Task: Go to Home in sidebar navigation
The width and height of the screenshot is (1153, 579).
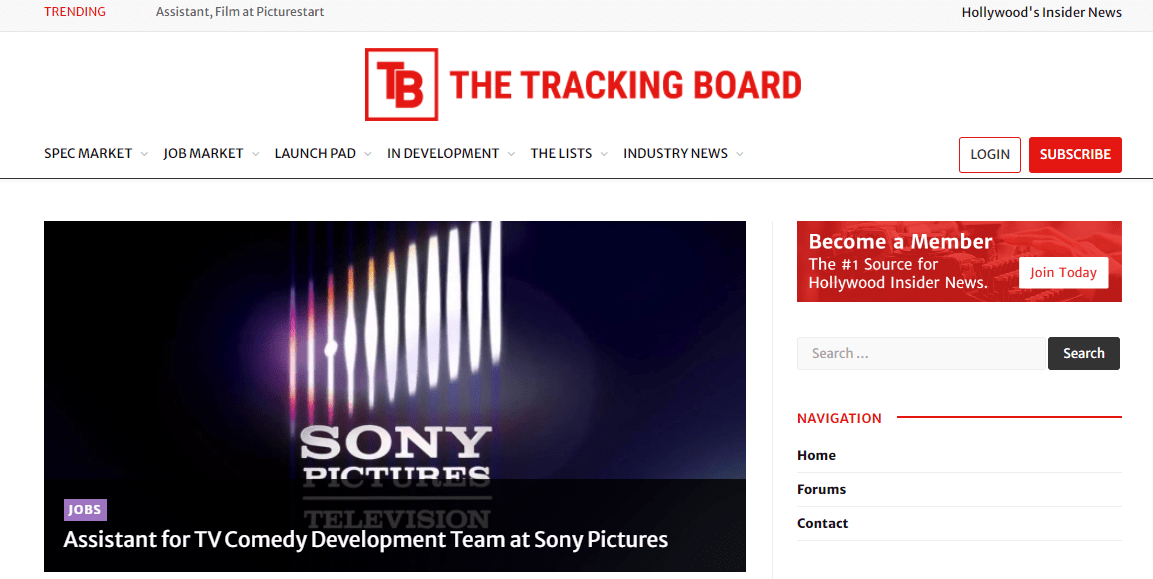Action: (816, 455)
